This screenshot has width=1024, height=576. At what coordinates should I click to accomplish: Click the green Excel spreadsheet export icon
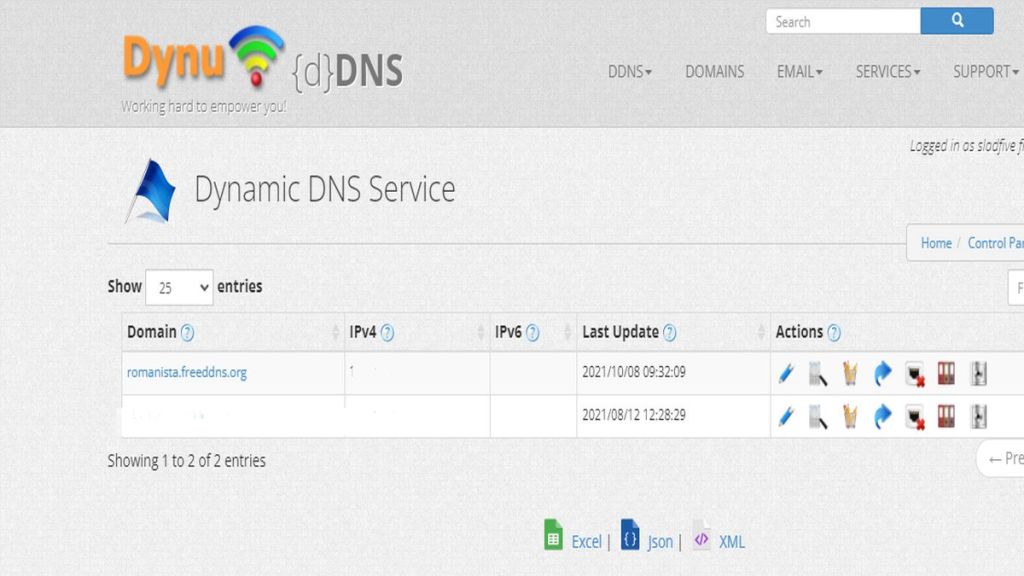click(x=553, y=535)
